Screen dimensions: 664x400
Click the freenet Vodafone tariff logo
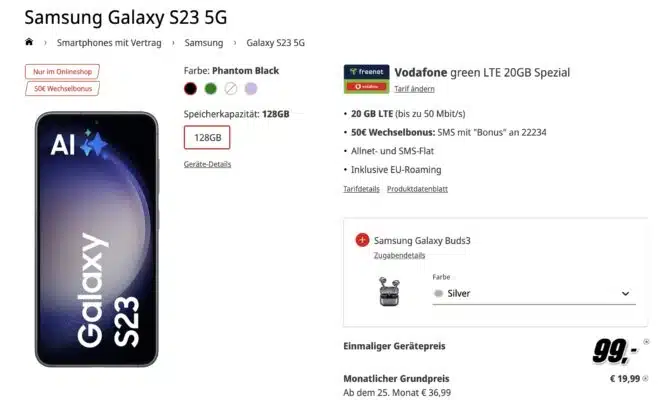coord(366,79)
